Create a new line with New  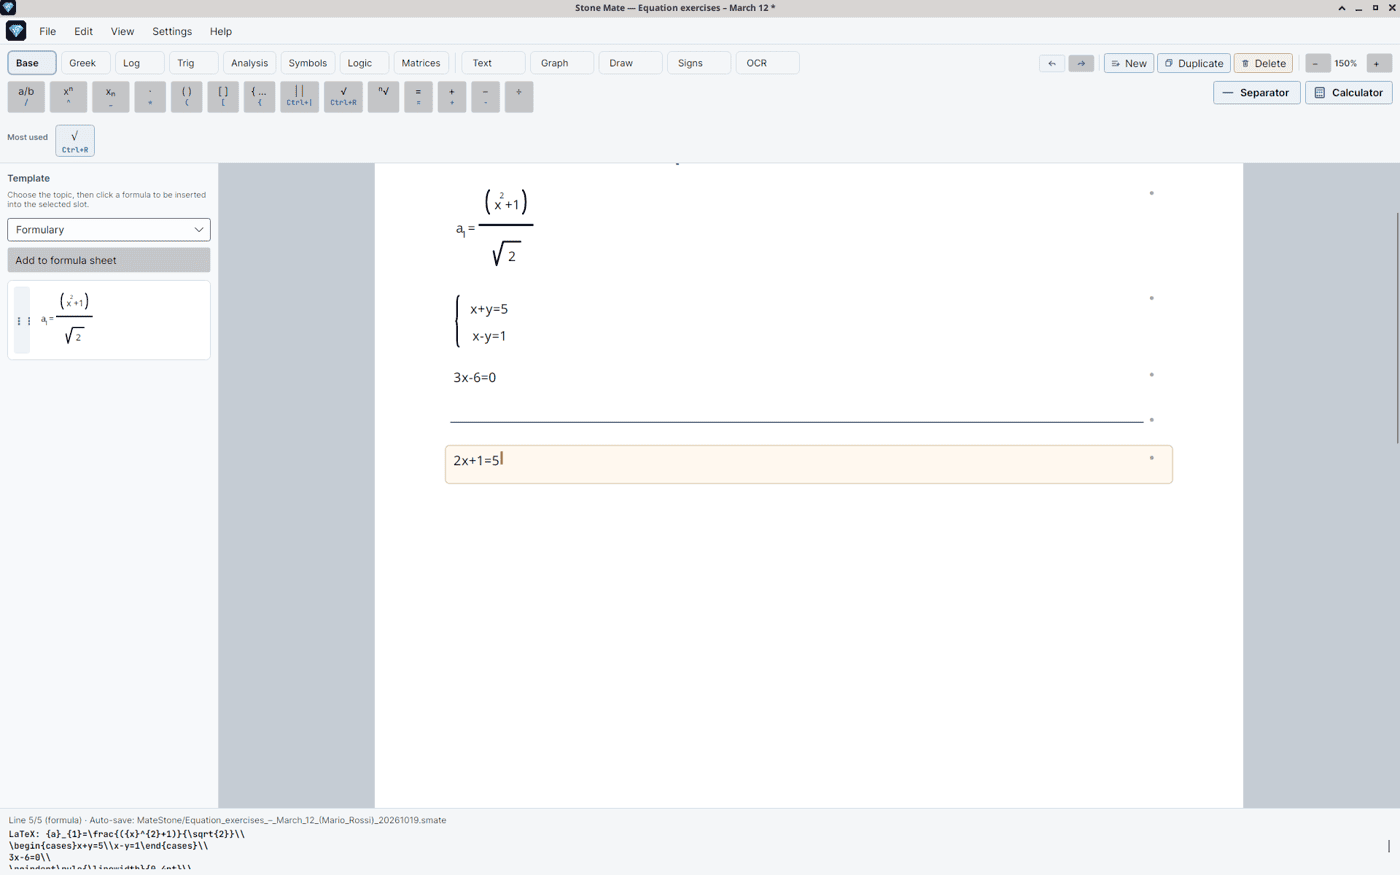click(1129, 63)
